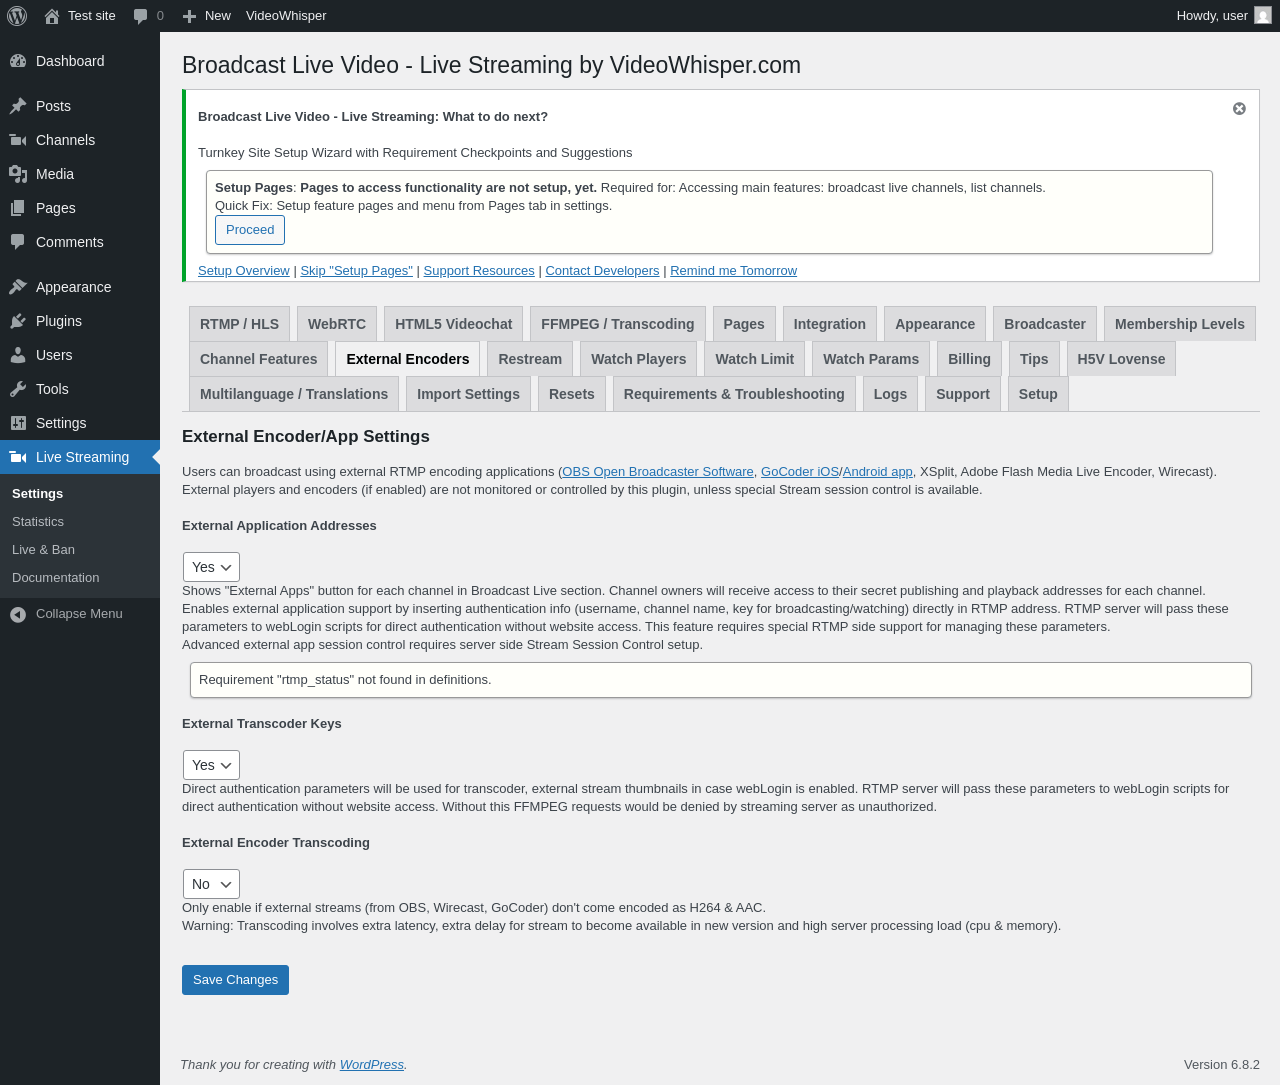Click the Proceed button
The width and height of the screenshot is (1280, 1085).
(250, 230)
